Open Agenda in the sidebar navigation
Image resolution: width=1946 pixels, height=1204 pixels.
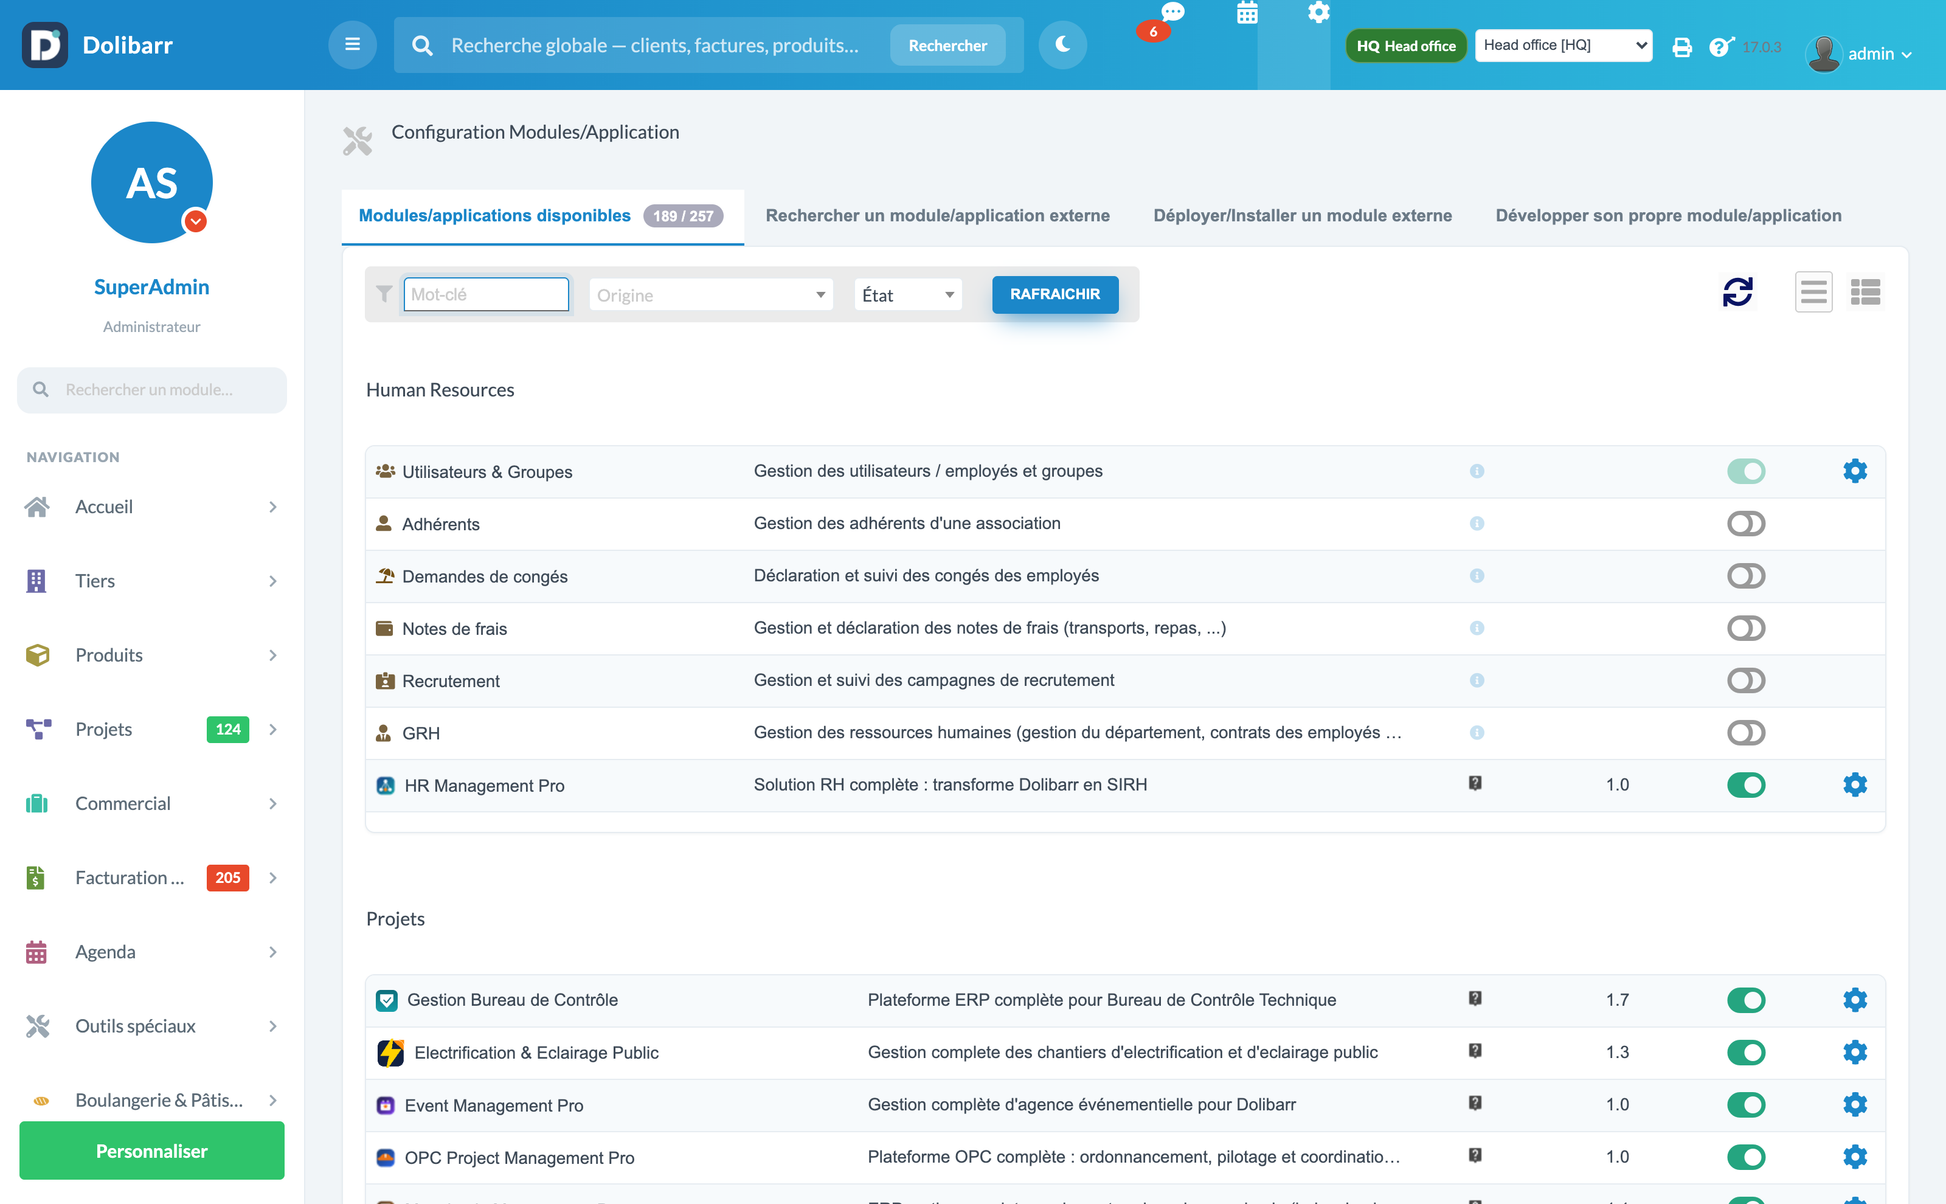click(152, 952)
